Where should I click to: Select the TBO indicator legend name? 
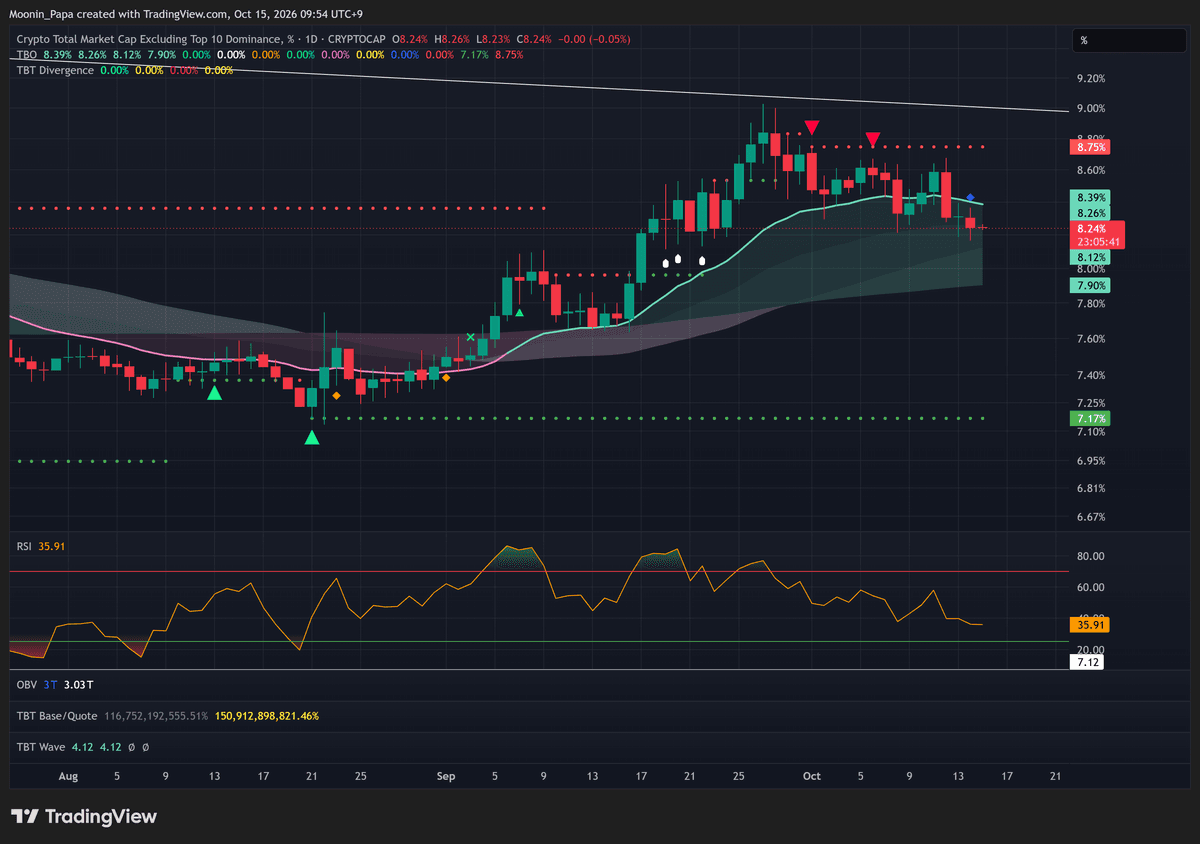[28, 54]
